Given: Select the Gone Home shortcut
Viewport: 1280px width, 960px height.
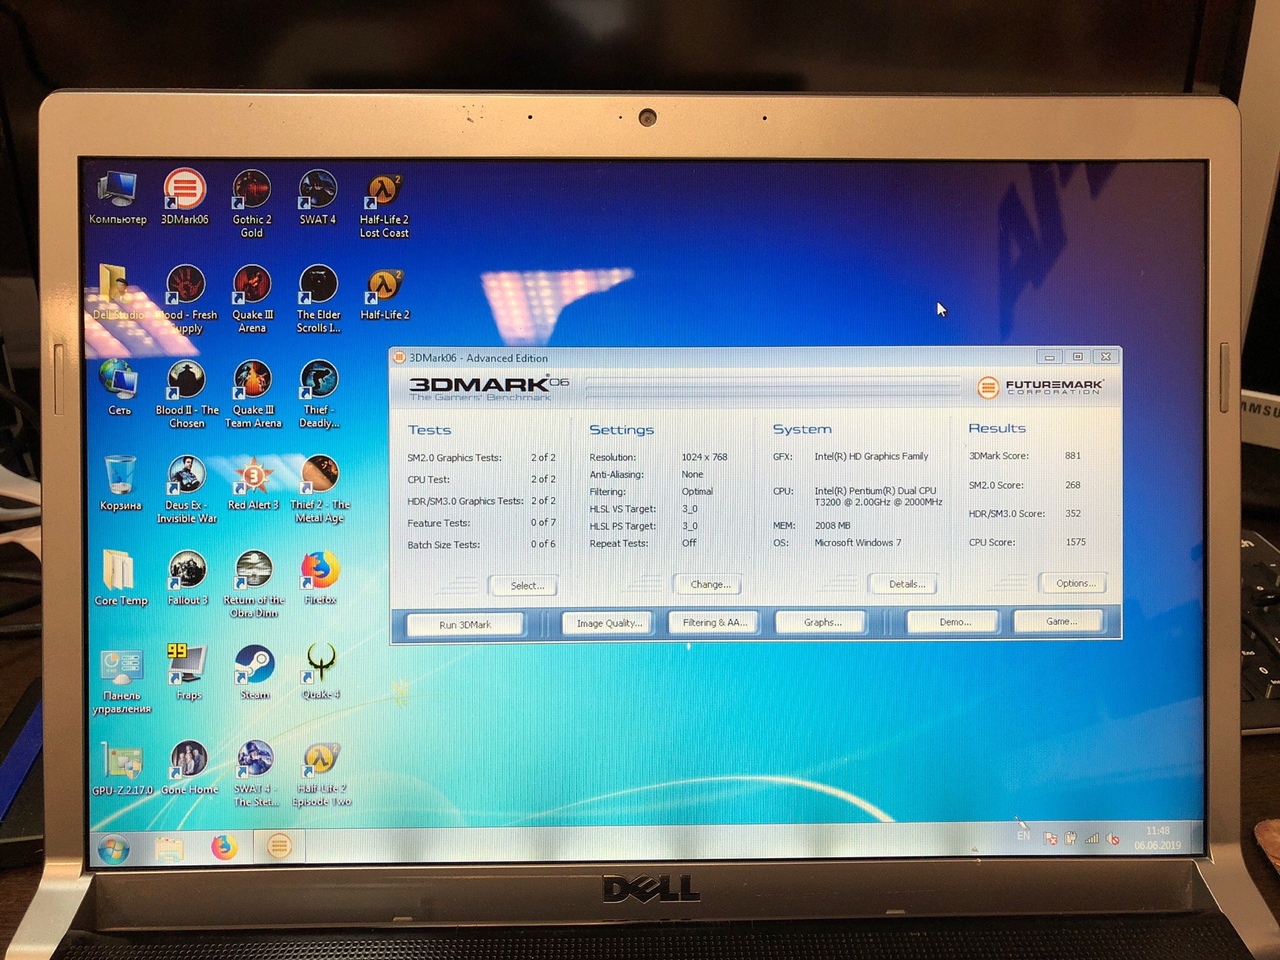Looking at the screenshot, I should coord(189,769).
